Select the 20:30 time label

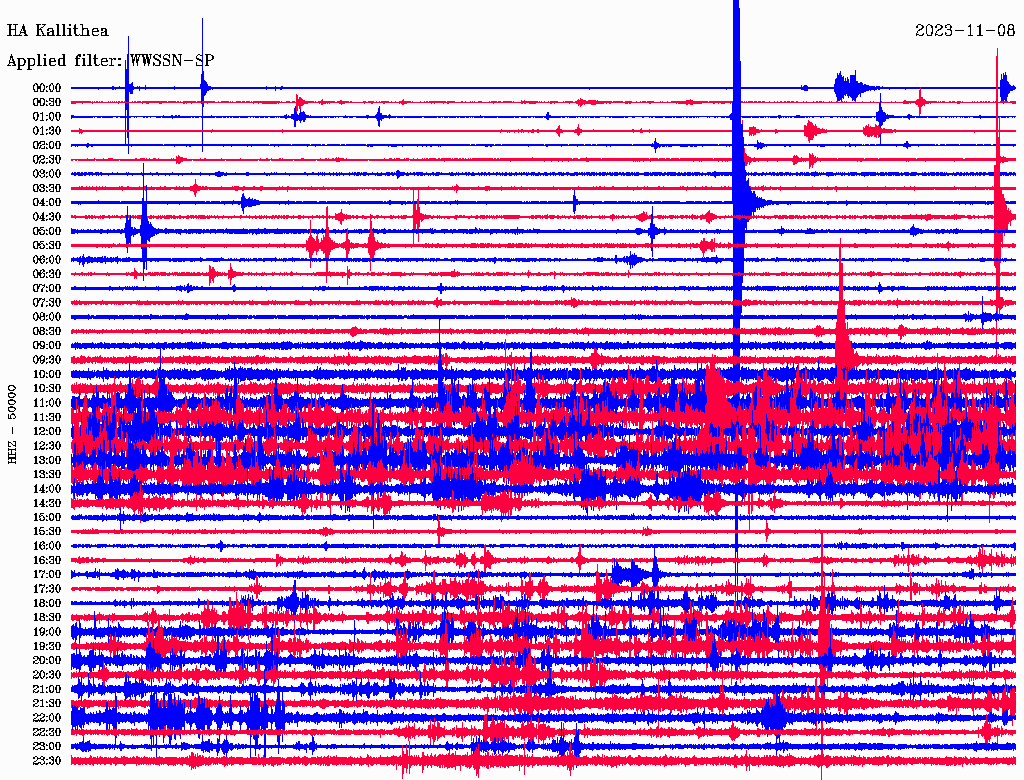point(47,675)
